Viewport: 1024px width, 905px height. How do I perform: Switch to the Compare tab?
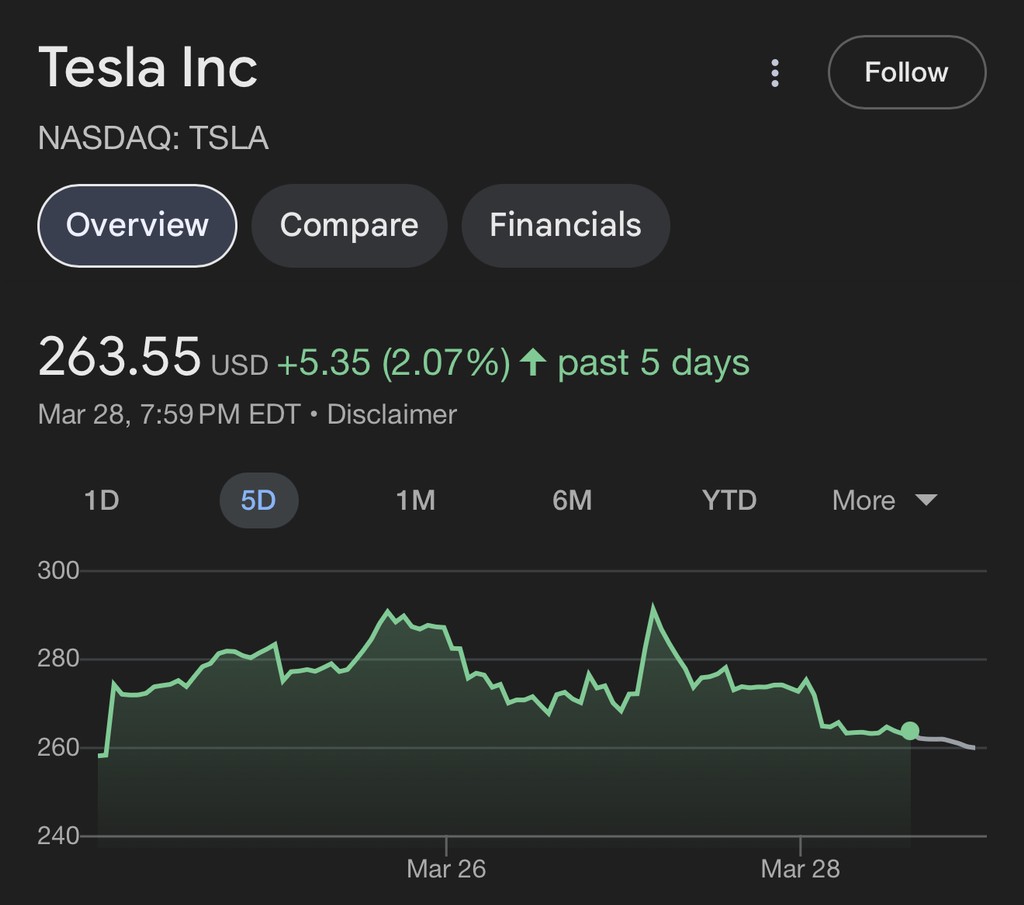point(349,225)
